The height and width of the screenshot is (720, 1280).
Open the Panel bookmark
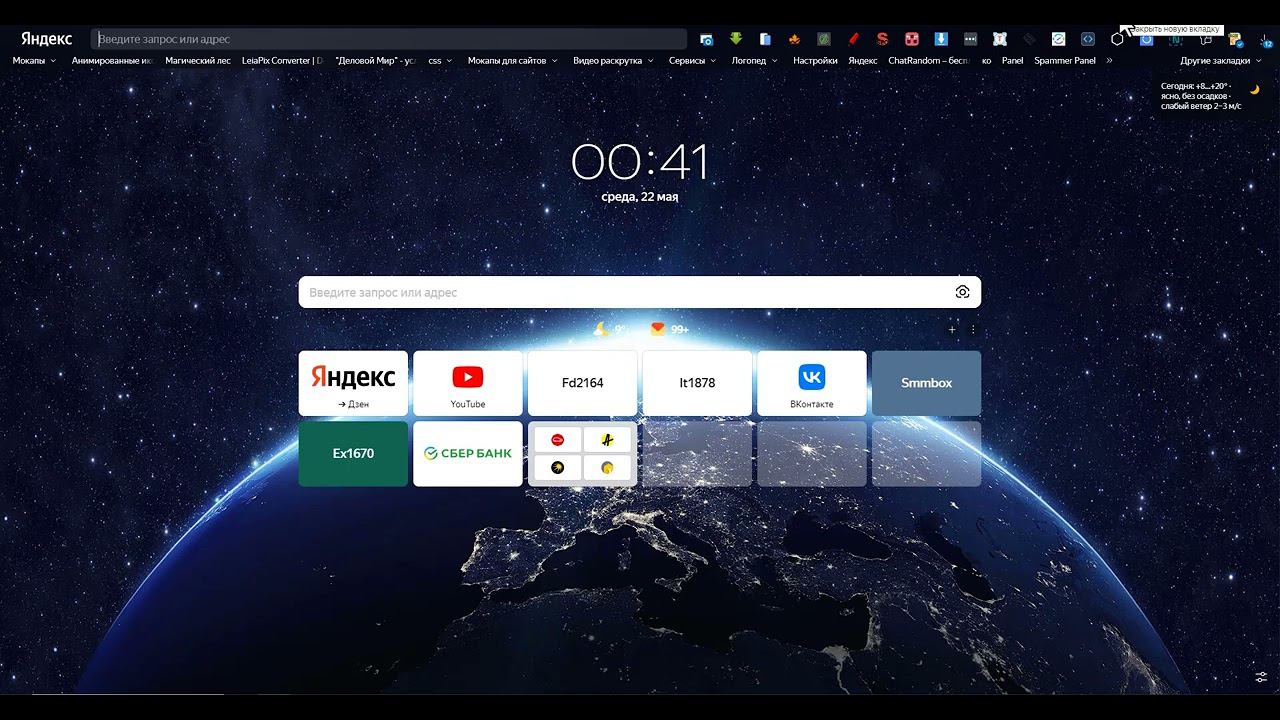pos(1012,60)
